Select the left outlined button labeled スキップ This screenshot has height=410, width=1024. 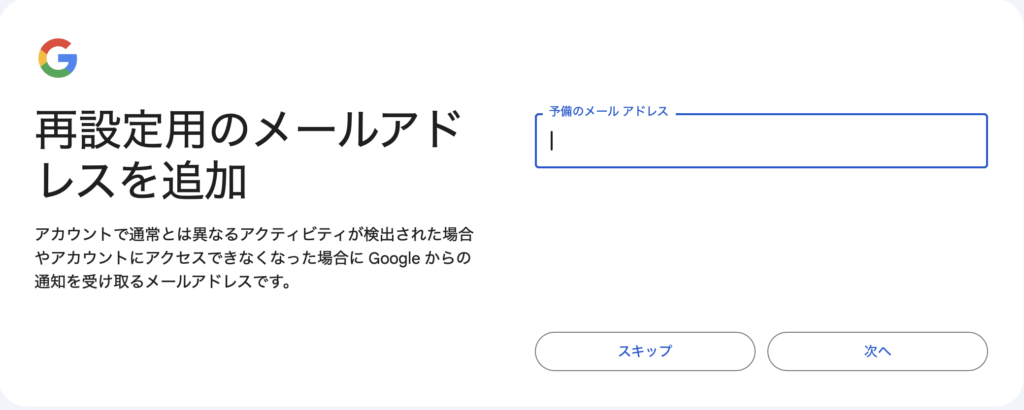click(645, 351)
